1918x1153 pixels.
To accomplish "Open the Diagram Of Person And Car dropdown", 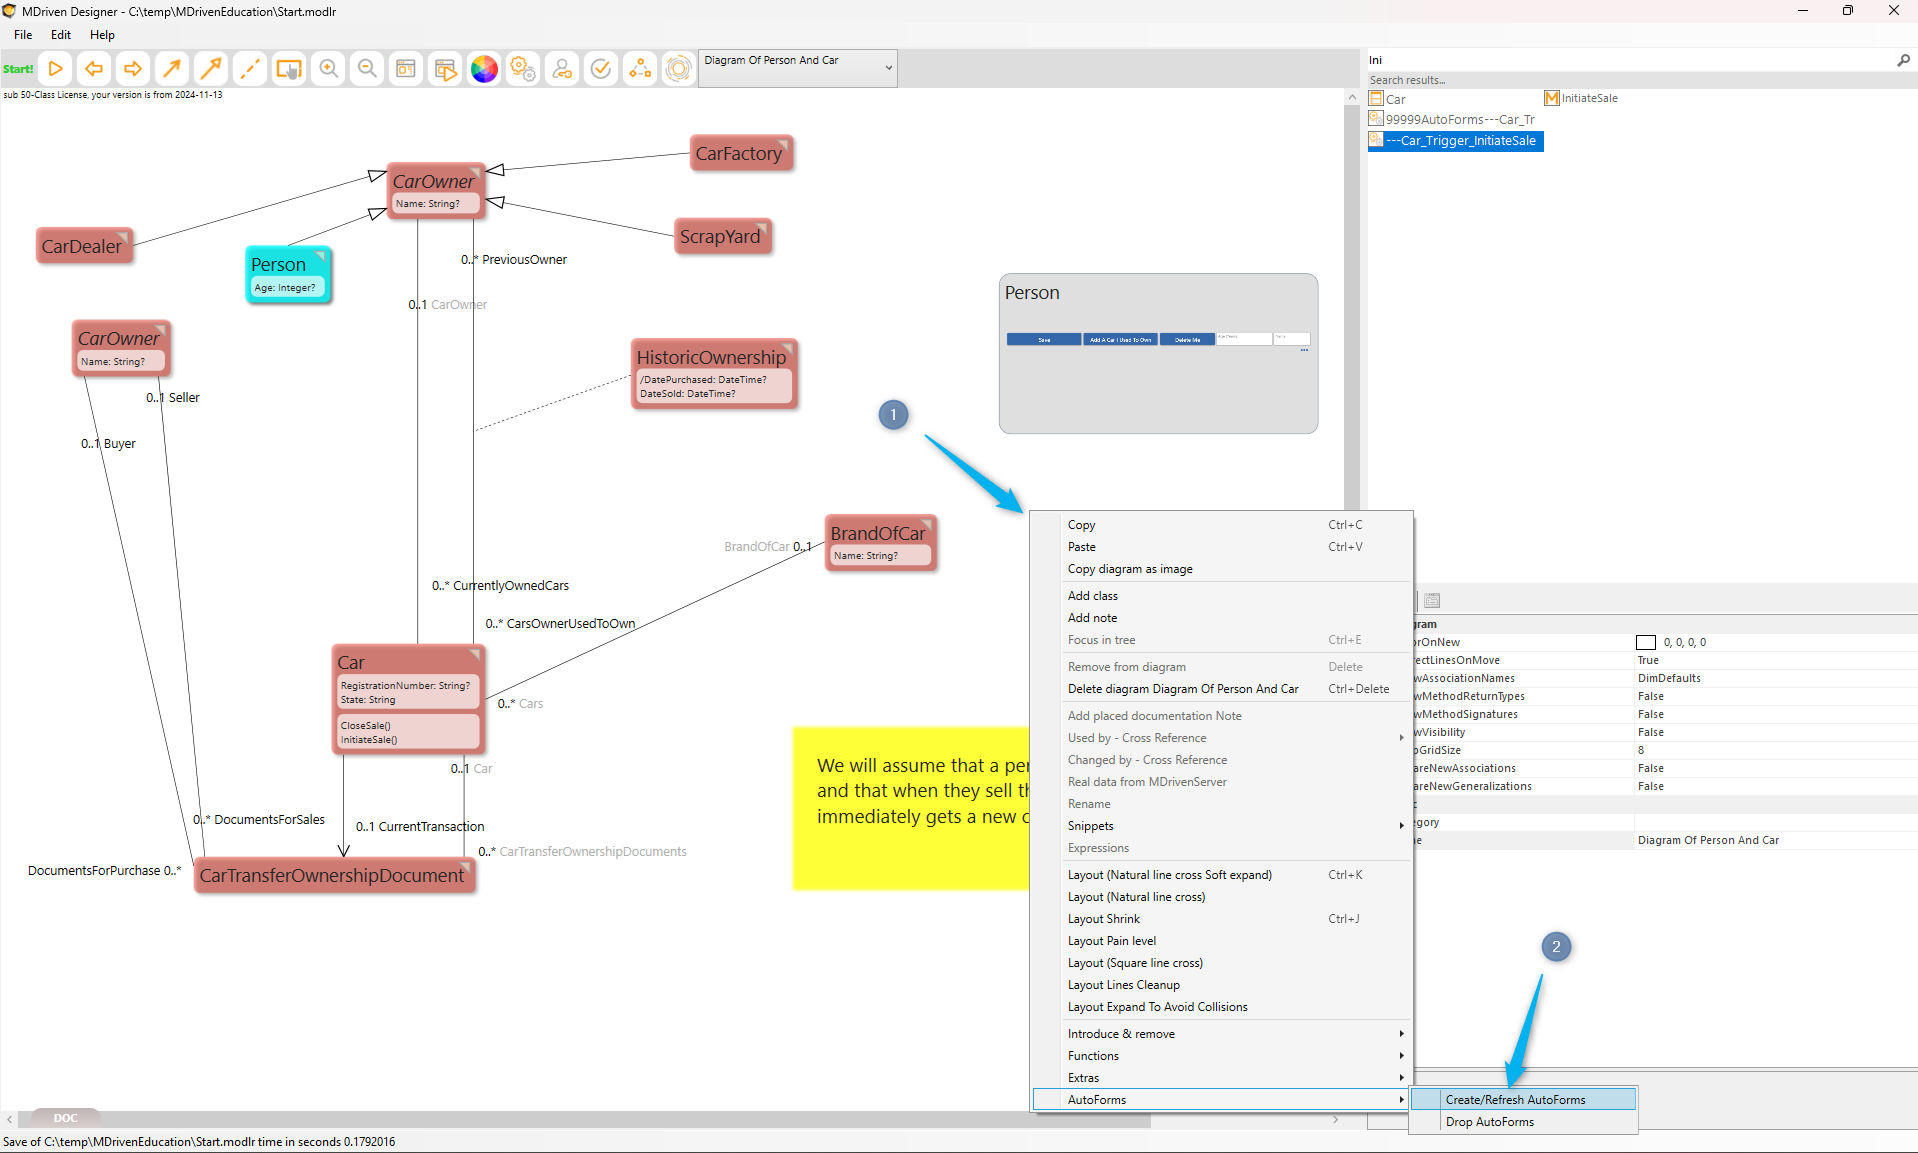I will pyautogui.click(x=797, y=68).
